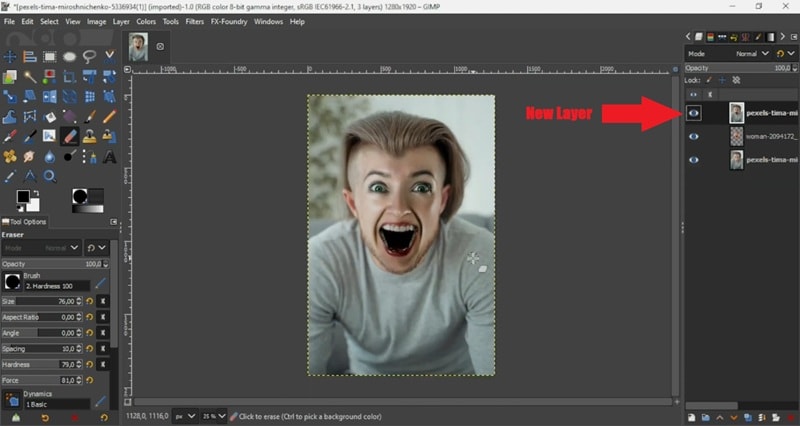Viewport: 800px width, 426px height.
Task: Create a new layer from the Layers panel footer
Action: pyautogui.click(x=691, y=418)
